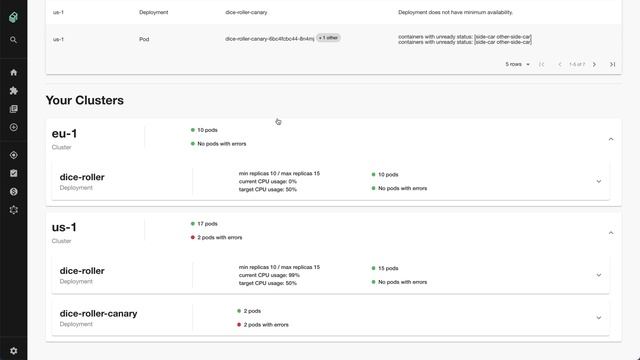Expand dice-roller deployment under us-1

[598, 275]
